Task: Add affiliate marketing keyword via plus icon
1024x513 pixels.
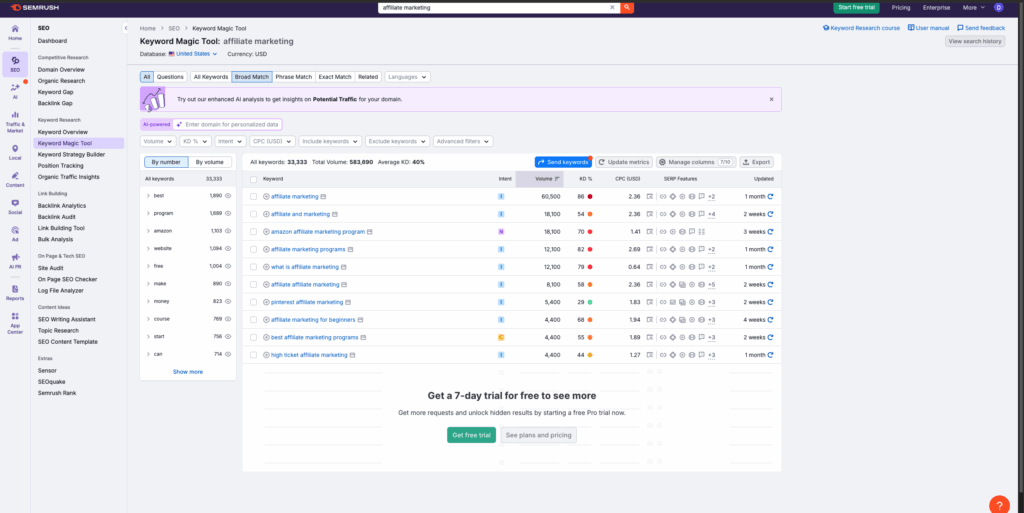Action: click(266, 196)
